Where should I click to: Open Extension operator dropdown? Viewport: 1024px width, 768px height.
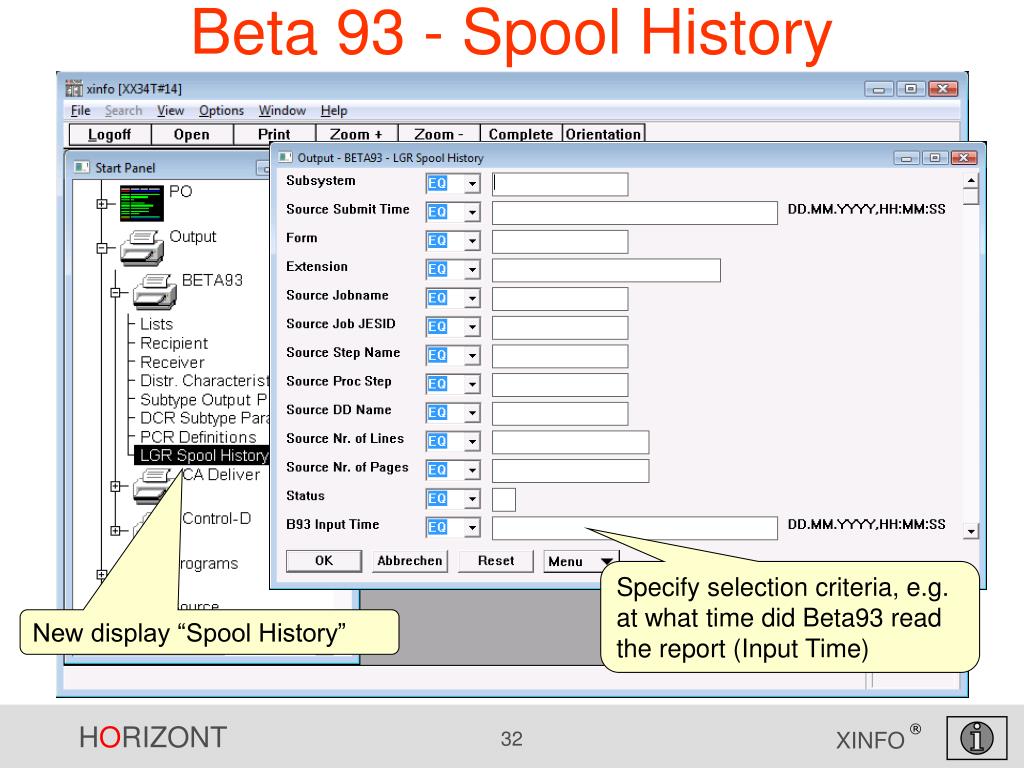tap(472, 270)
